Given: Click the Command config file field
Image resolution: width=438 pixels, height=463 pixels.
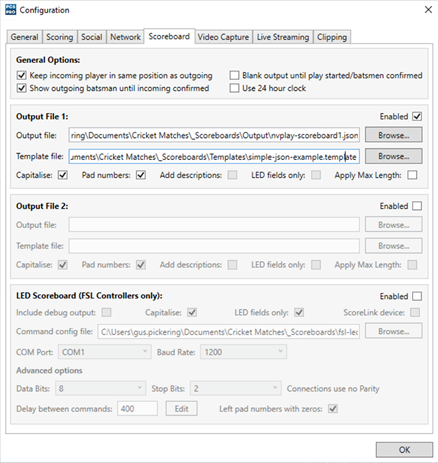Looking at the screenshot, I should tap(229, 332).
